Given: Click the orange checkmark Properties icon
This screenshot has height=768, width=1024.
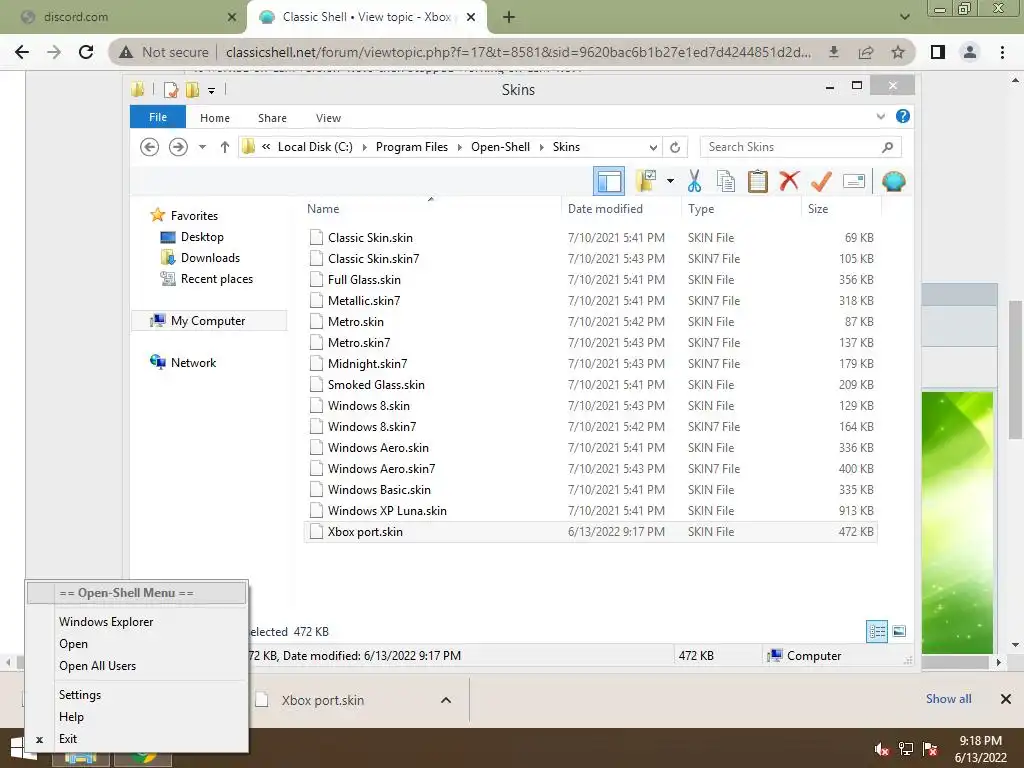Looking at the screenshot, I should [x=821, y=181].
